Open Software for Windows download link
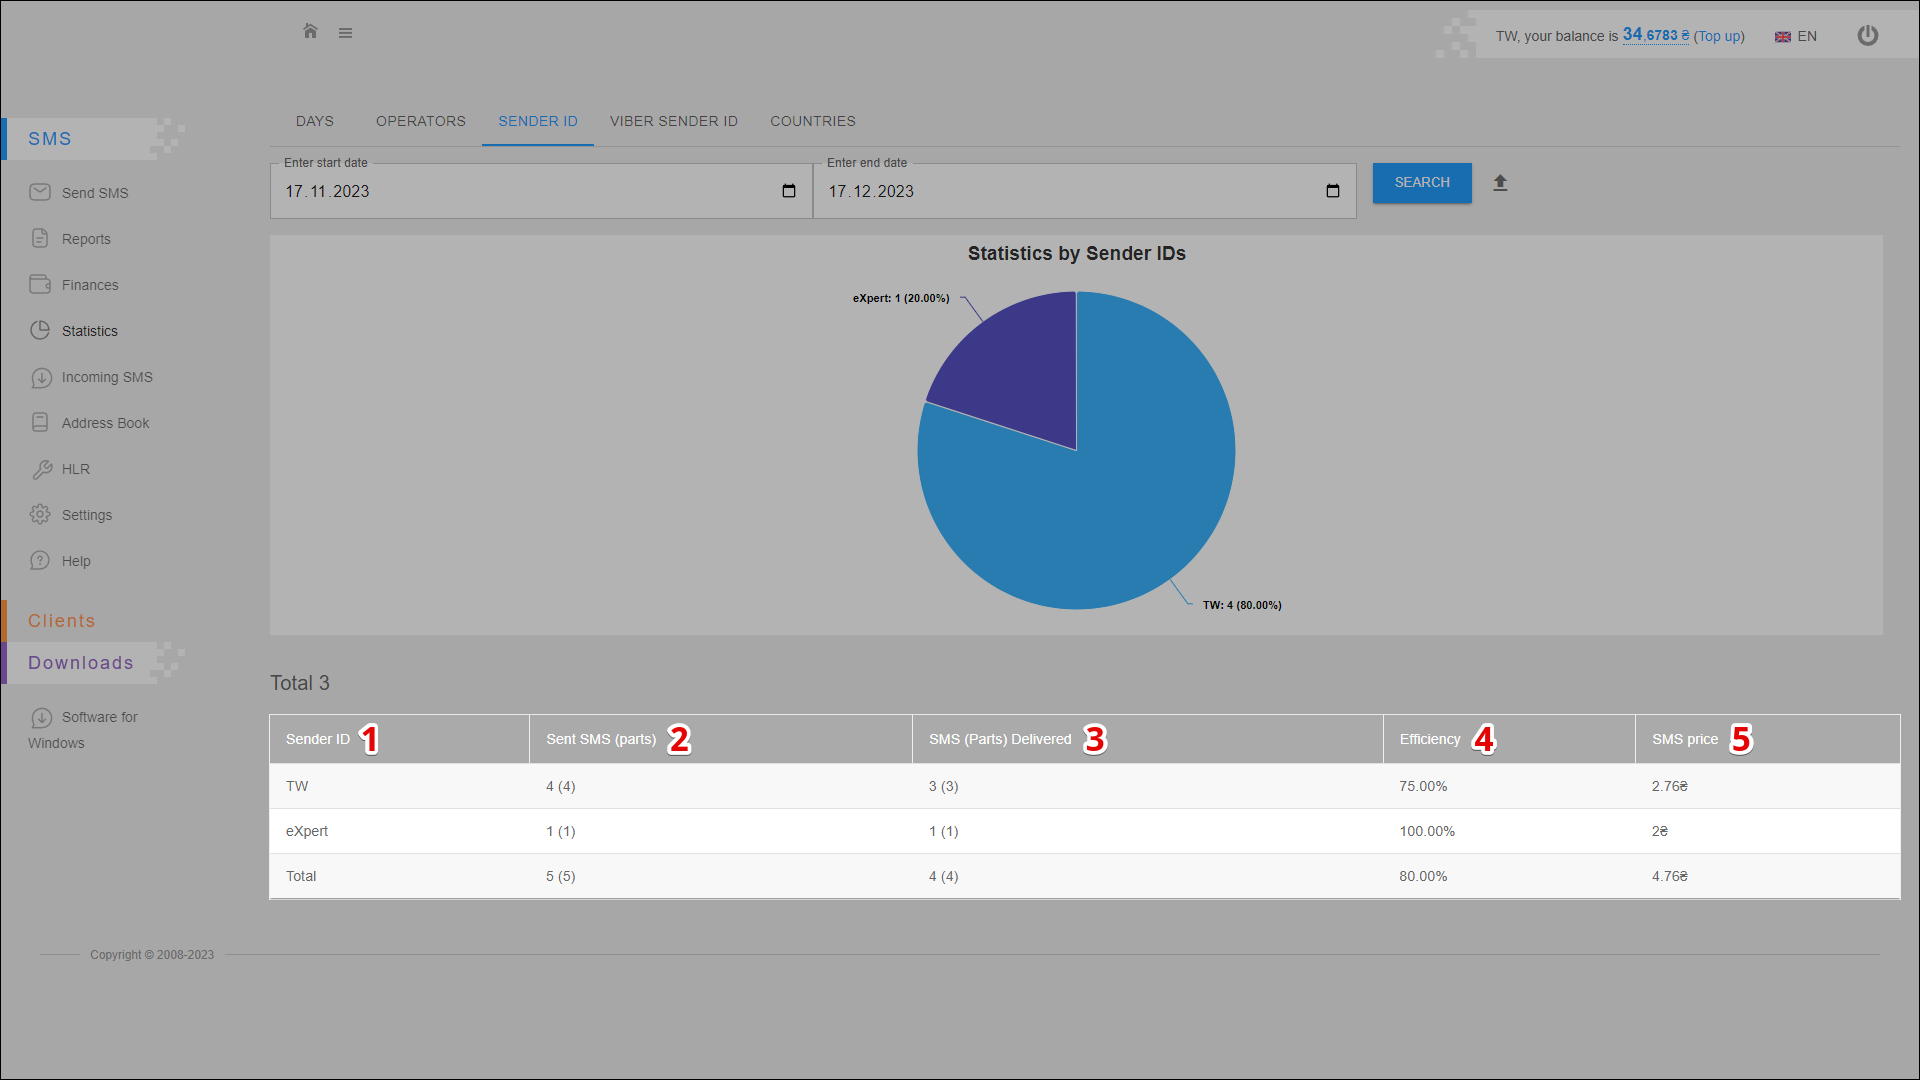Image resolution: width=1920 pixels, height=1080 pixels. point(99,717)
